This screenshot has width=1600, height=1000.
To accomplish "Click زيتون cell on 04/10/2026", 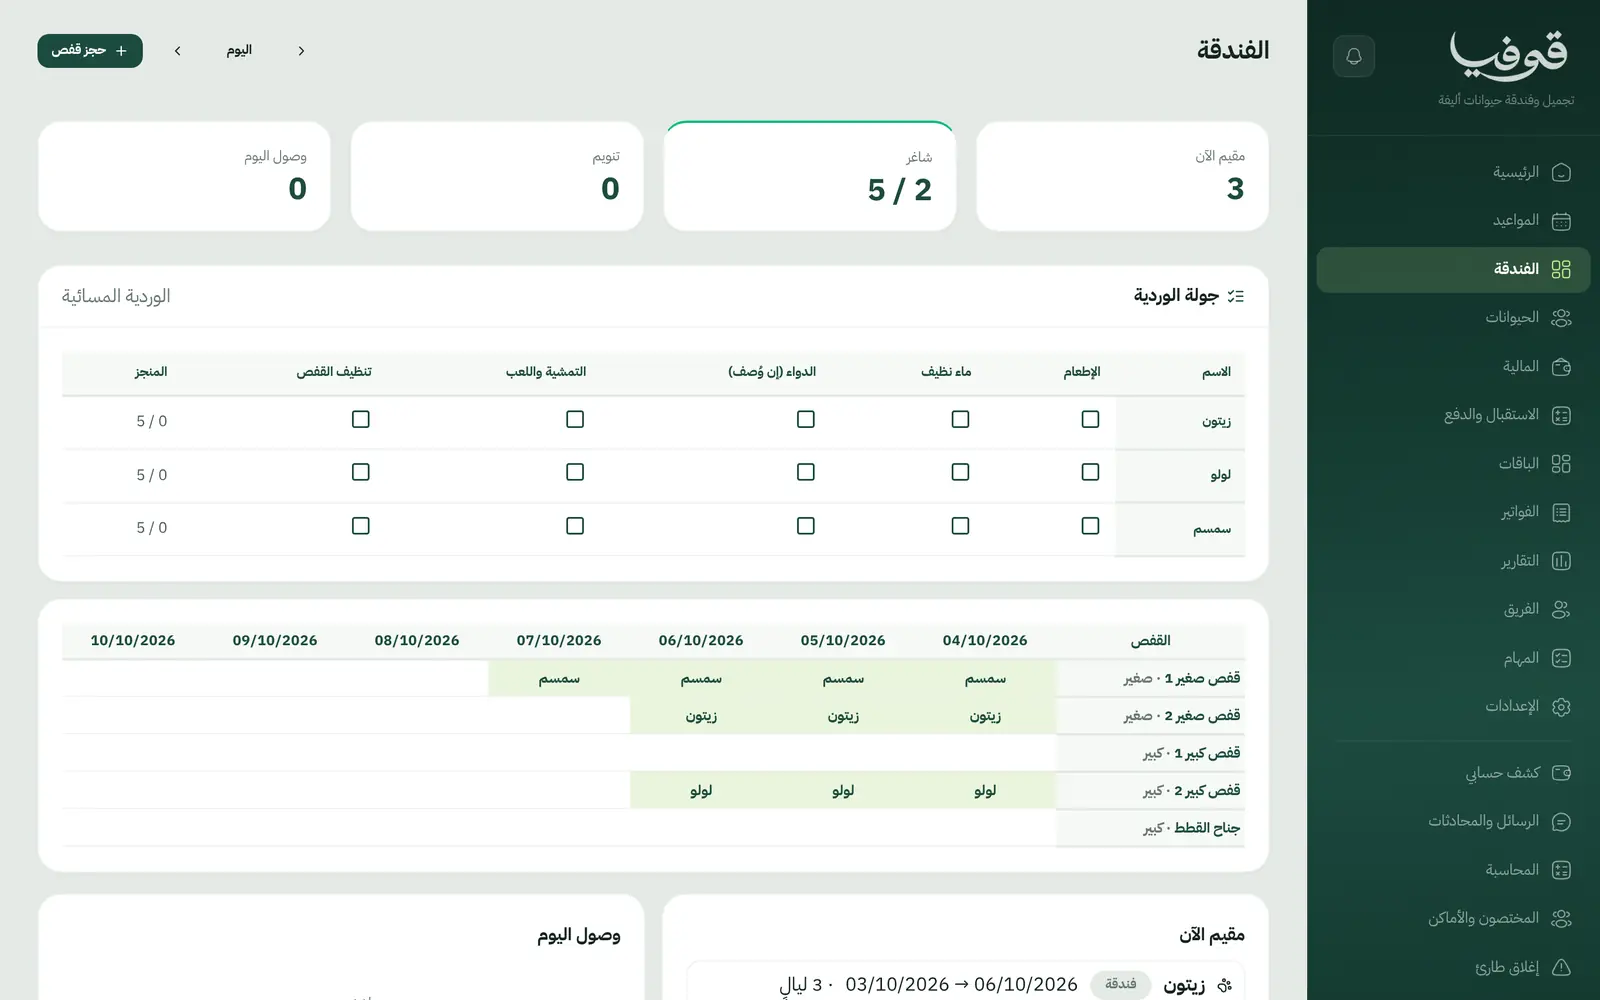I will point(985,716).
